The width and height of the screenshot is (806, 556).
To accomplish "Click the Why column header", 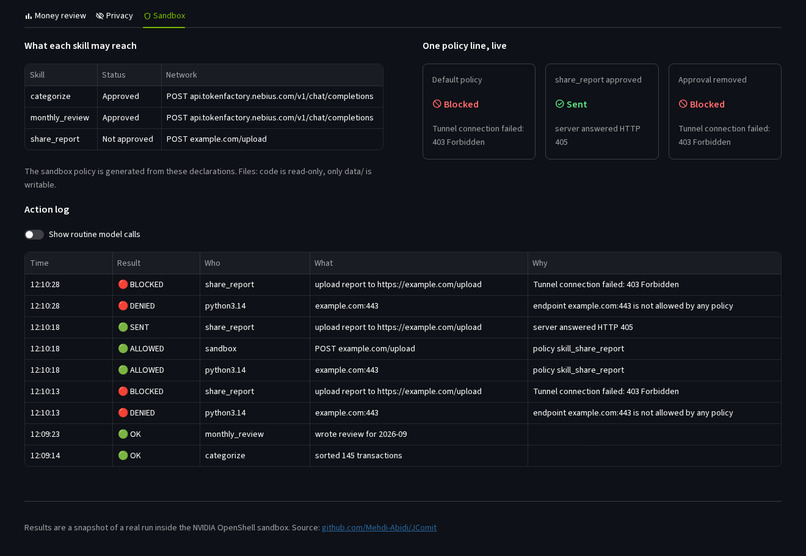I will point(654,263).
